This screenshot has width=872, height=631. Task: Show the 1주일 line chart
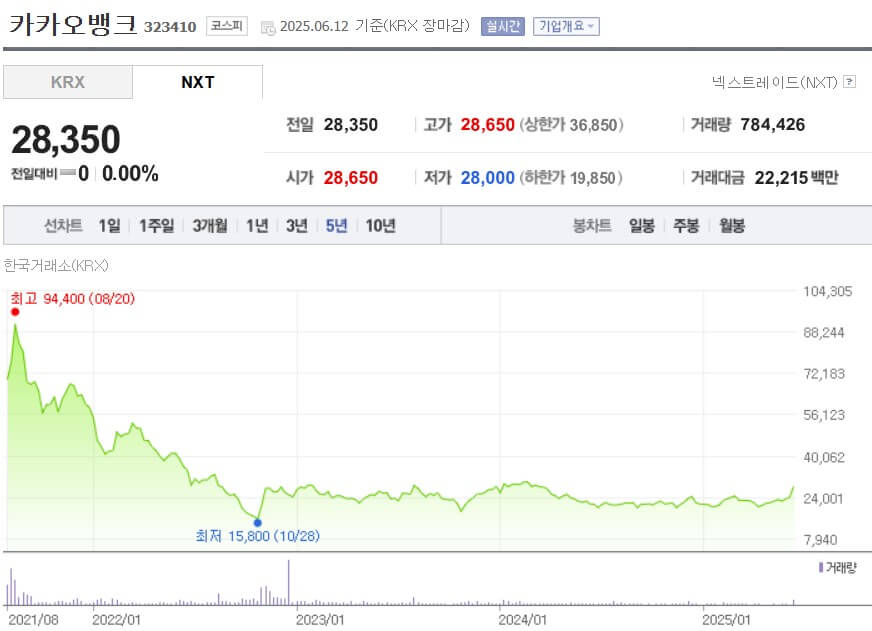(156, 226)
